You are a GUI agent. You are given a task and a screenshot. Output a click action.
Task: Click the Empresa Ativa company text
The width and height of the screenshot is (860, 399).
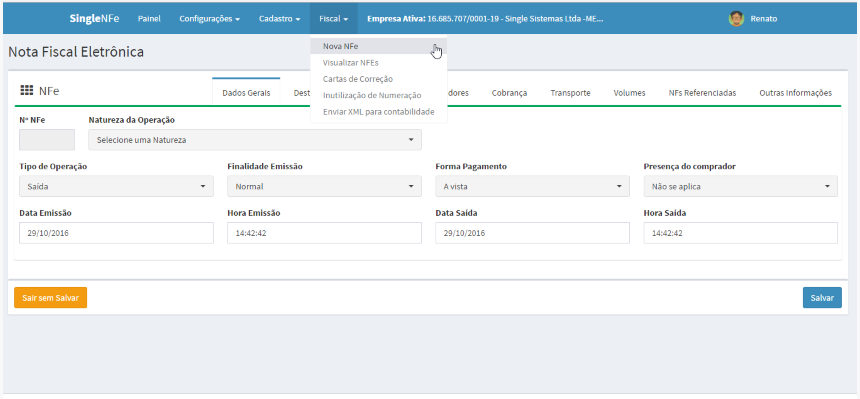tap(485, 19)
